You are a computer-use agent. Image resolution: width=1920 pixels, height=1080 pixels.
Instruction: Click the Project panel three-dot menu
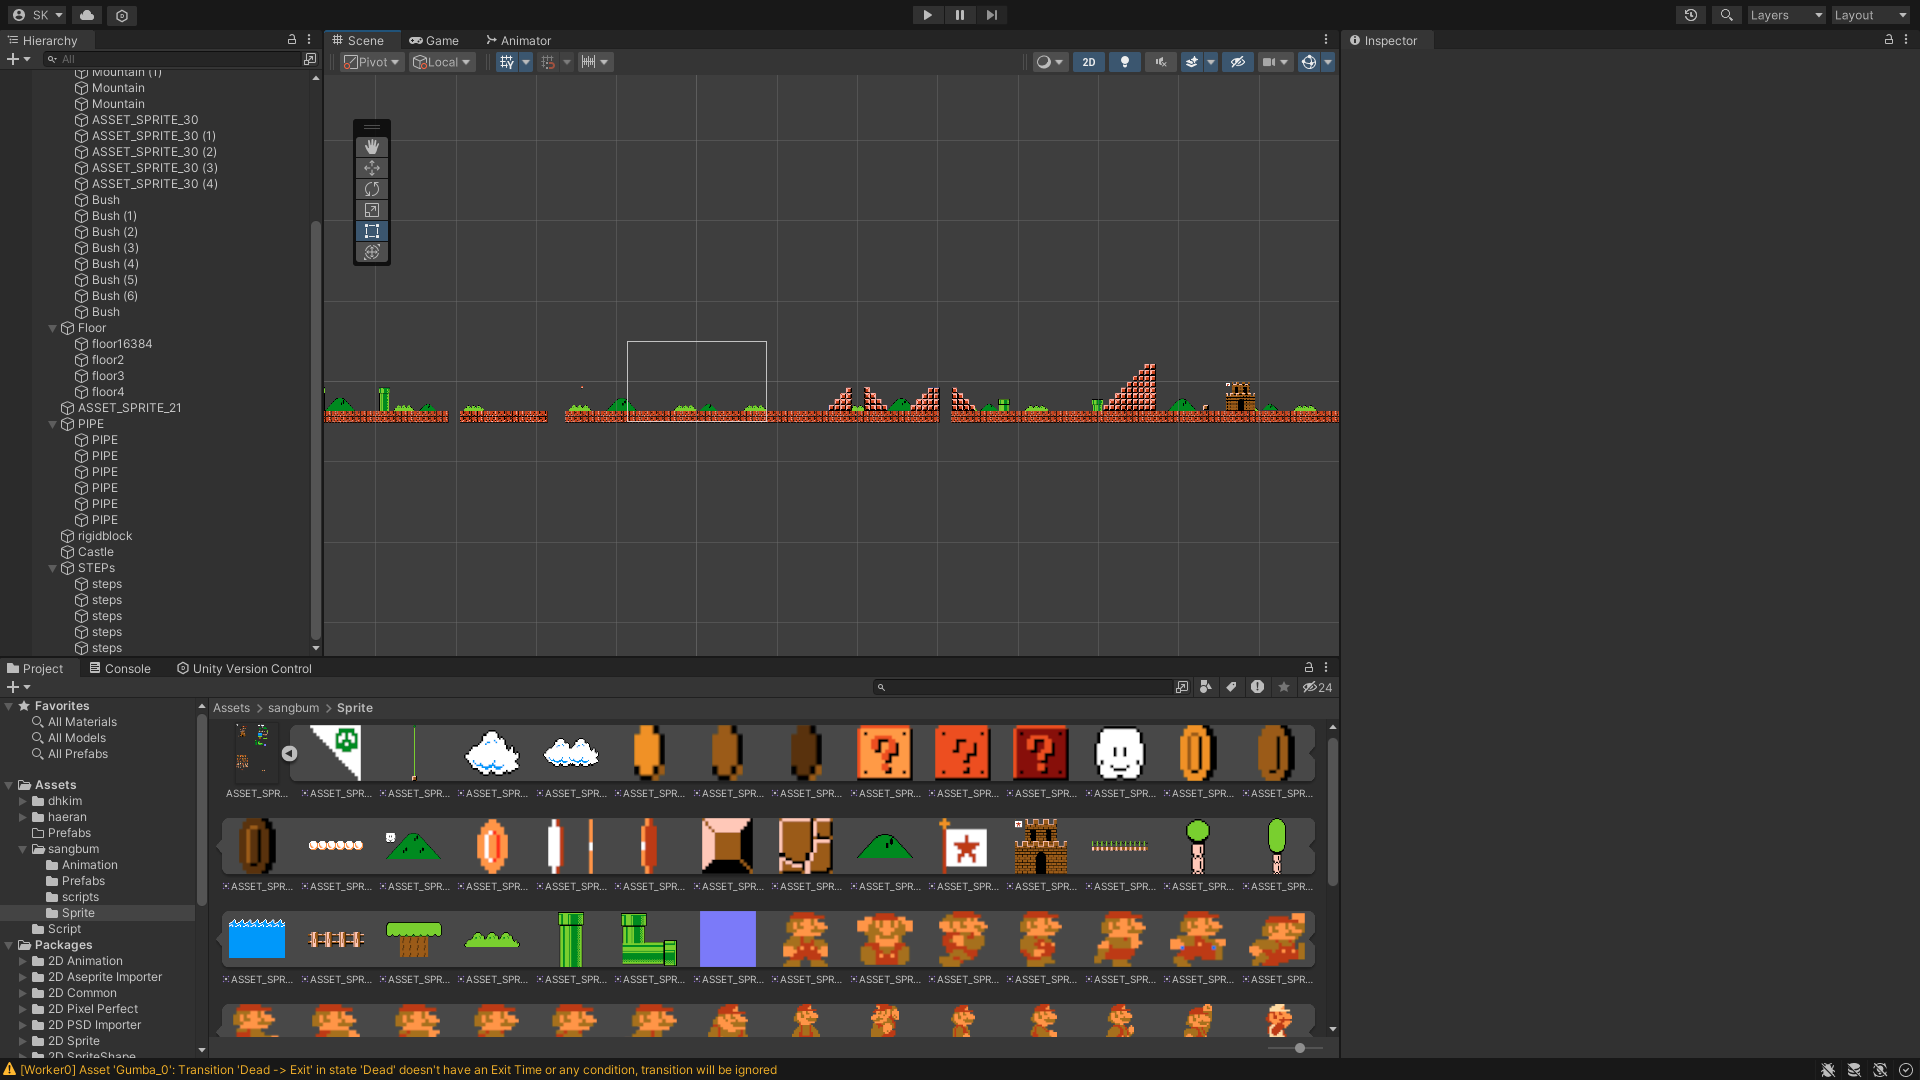(1326, 667)
